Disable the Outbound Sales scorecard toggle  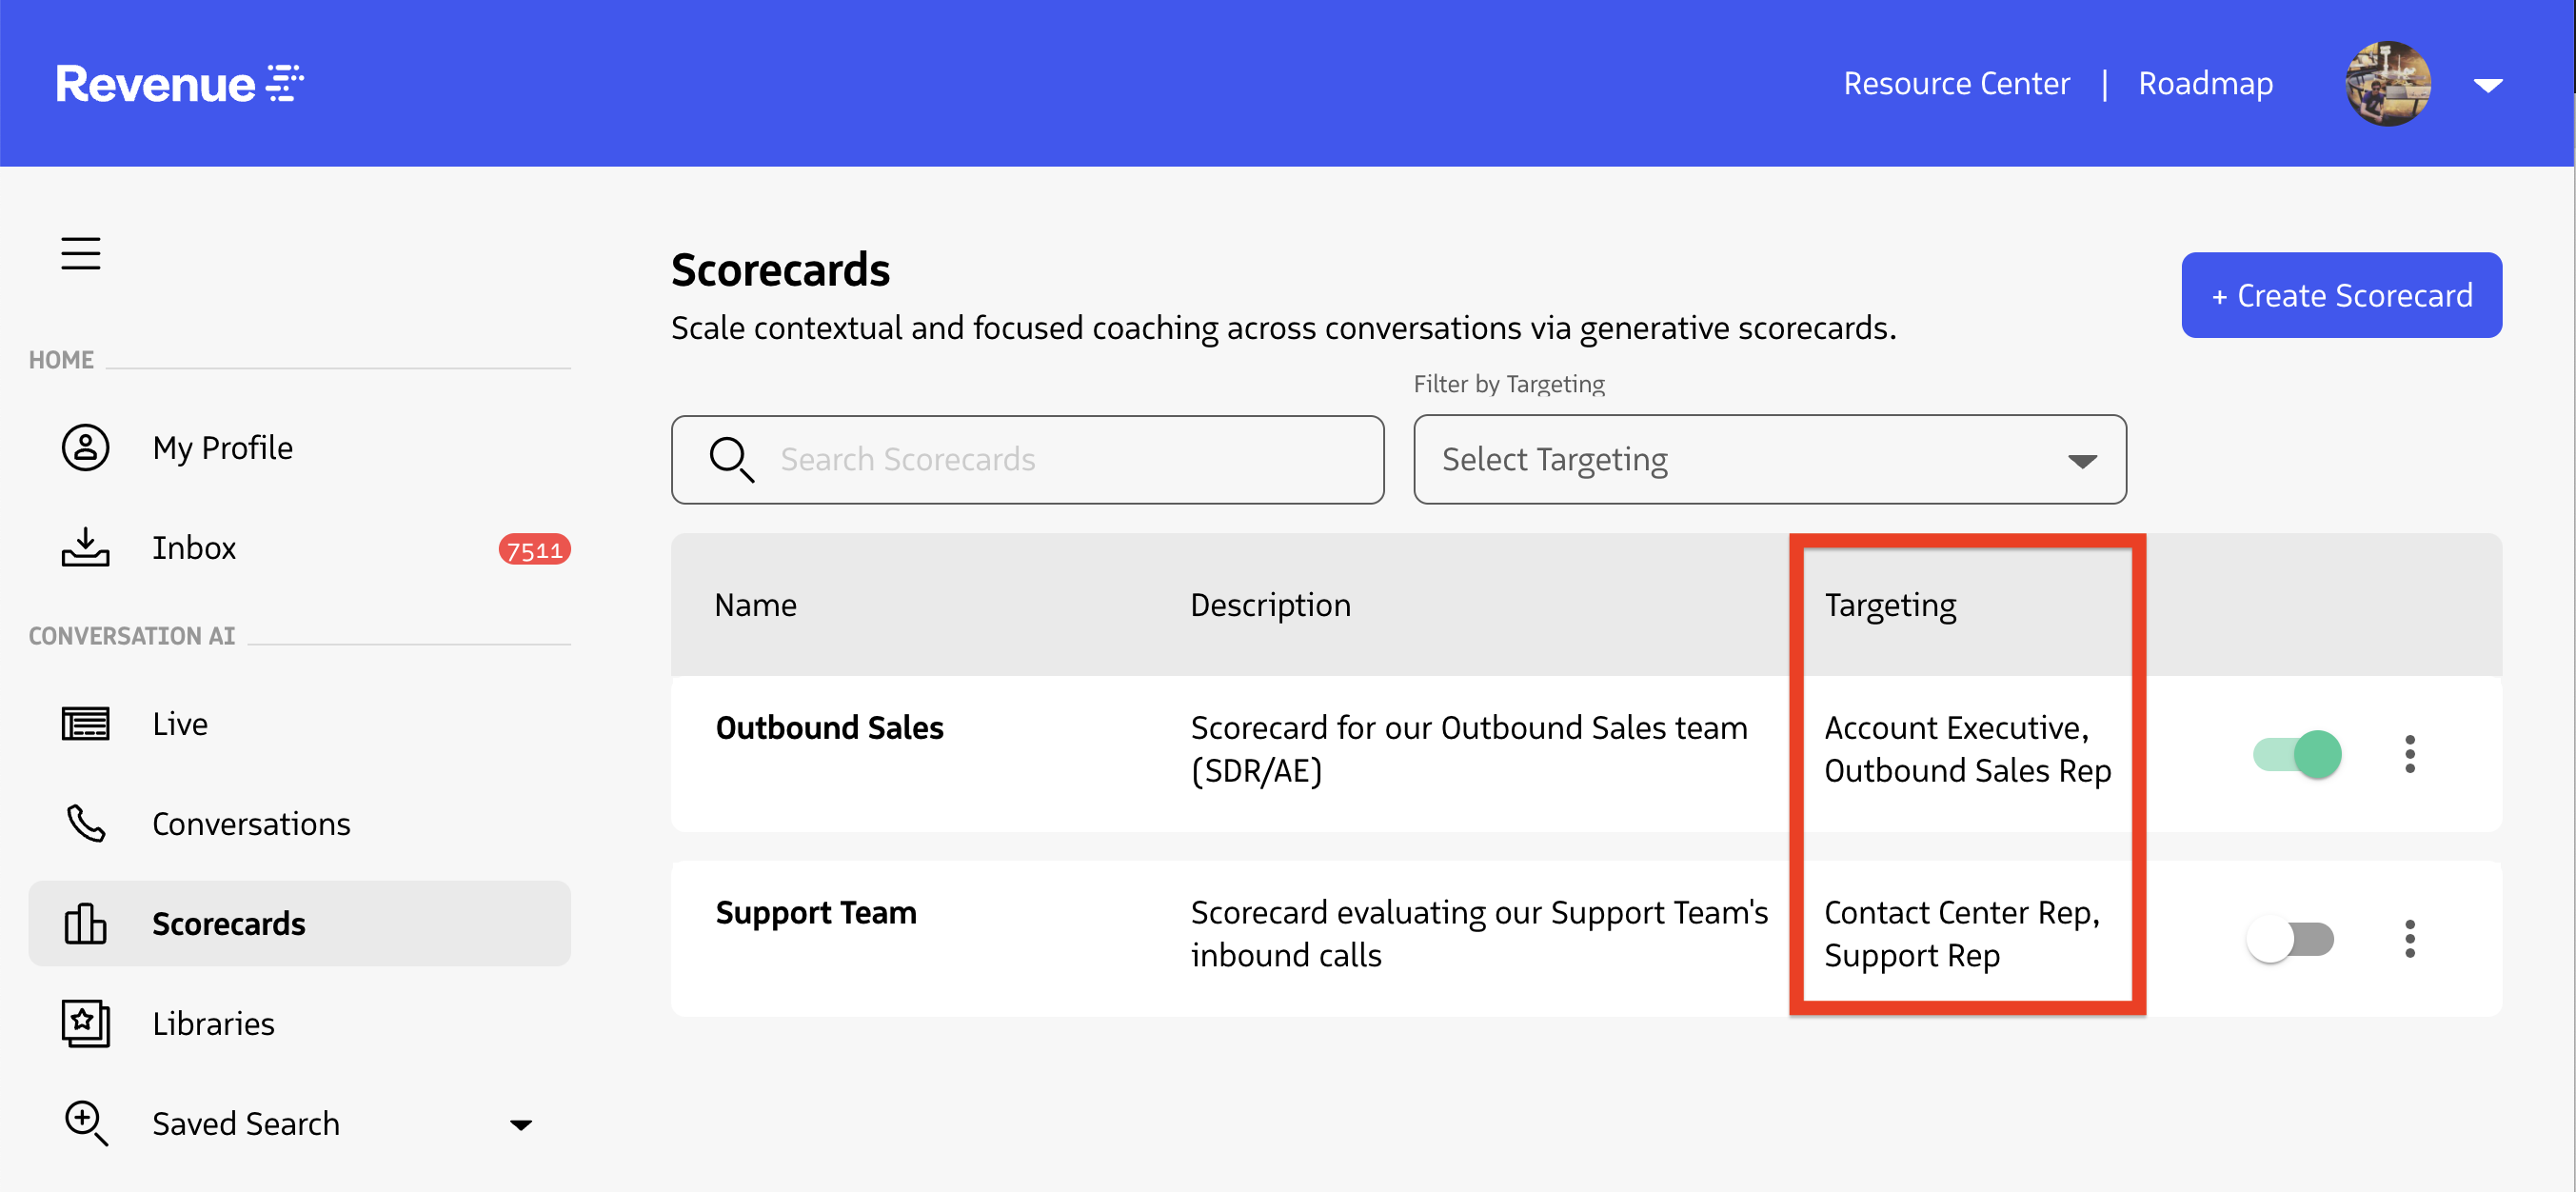point(2296,754)
